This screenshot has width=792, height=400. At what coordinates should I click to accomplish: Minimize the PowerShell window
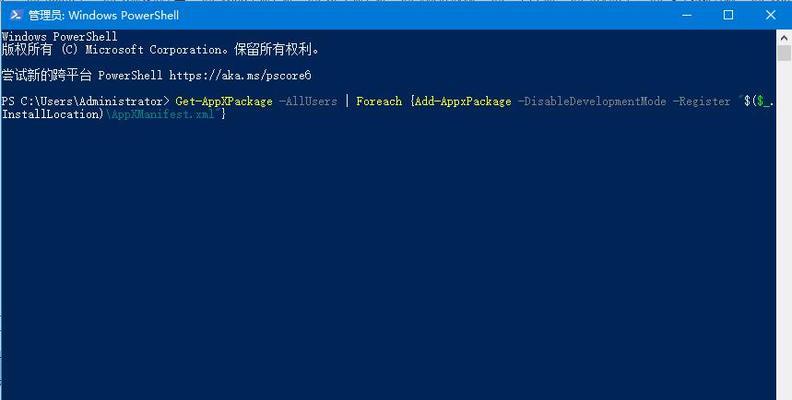(687, 15)
